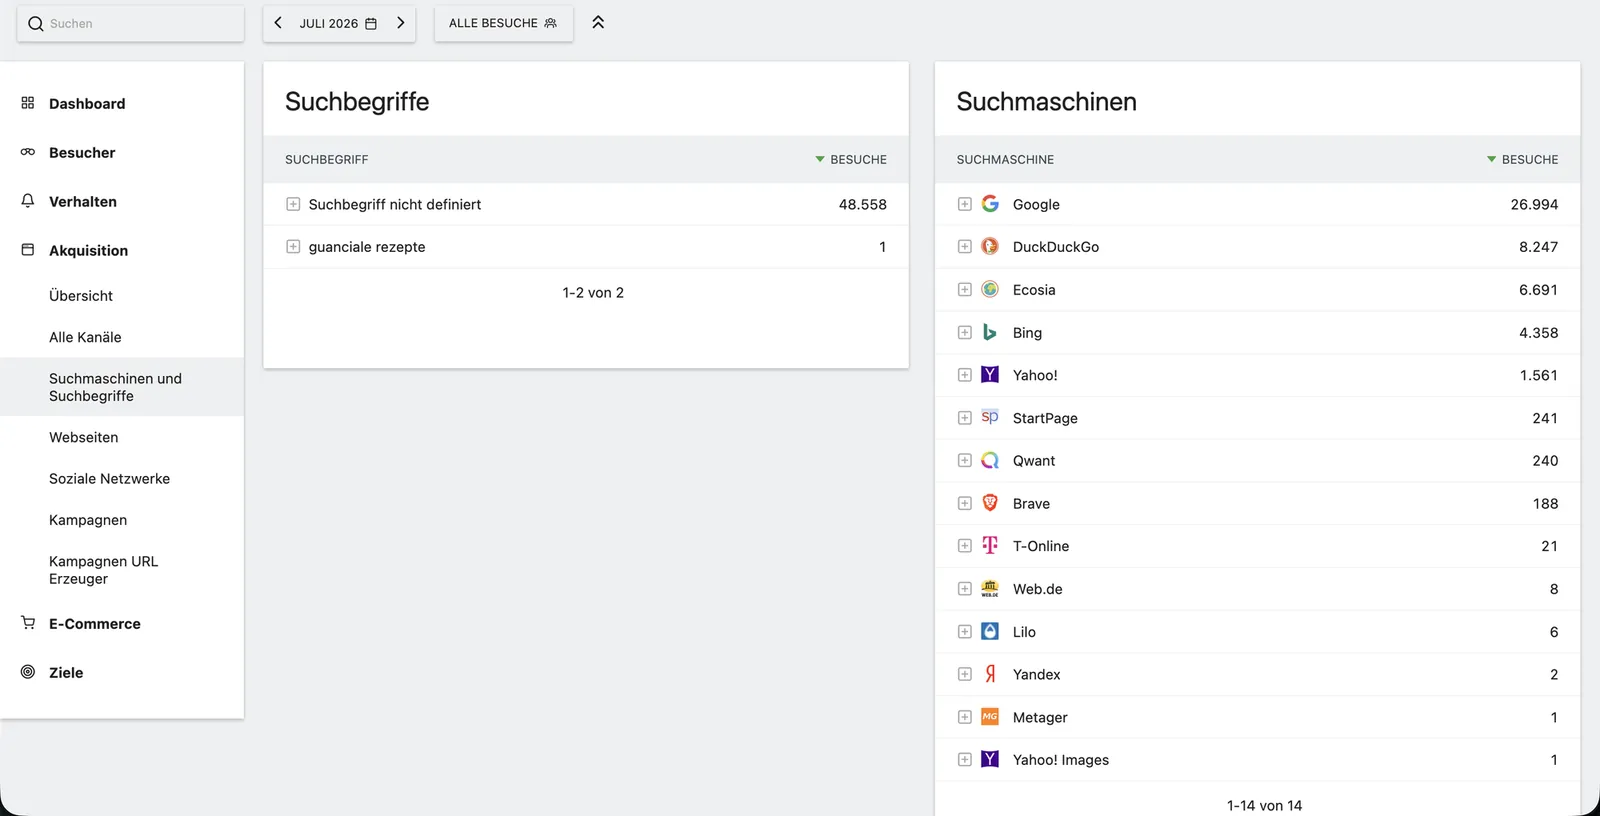The height and width of the screenshot is (816, 1600).
Task: Click the Web.de logo icon
Action: click(x=990, y=588)
